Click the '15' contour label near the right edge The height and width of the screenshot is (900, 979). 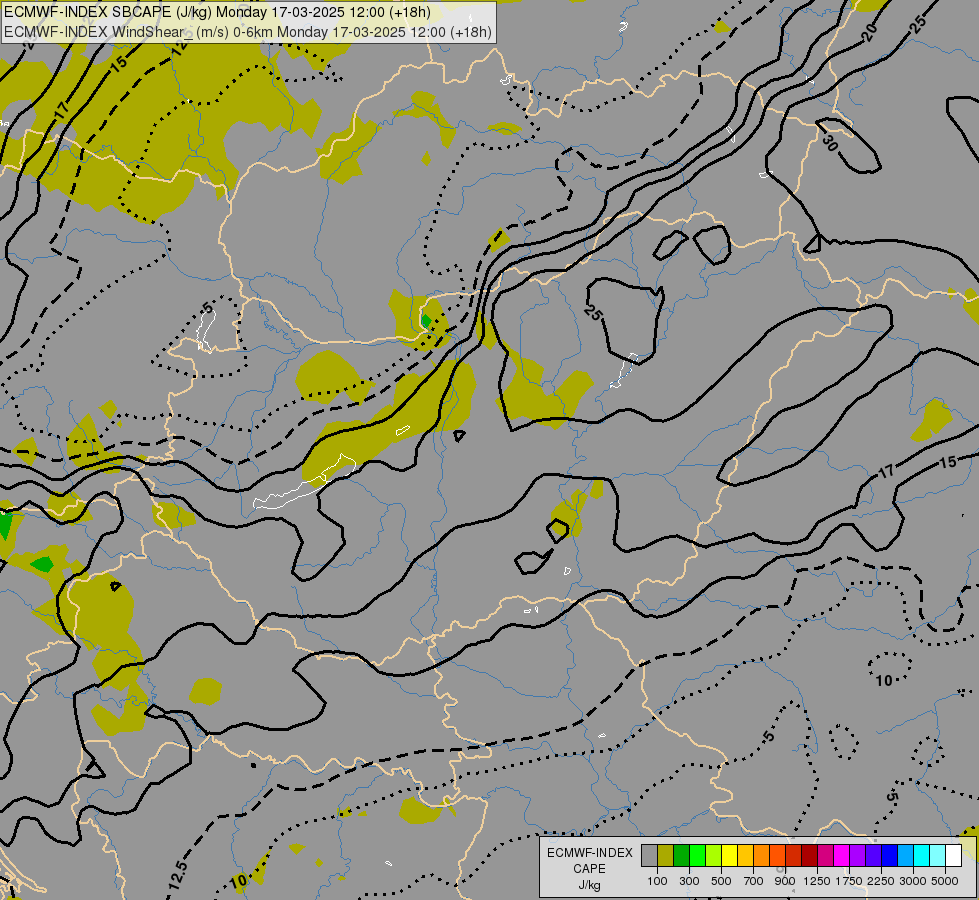point(948,462)
